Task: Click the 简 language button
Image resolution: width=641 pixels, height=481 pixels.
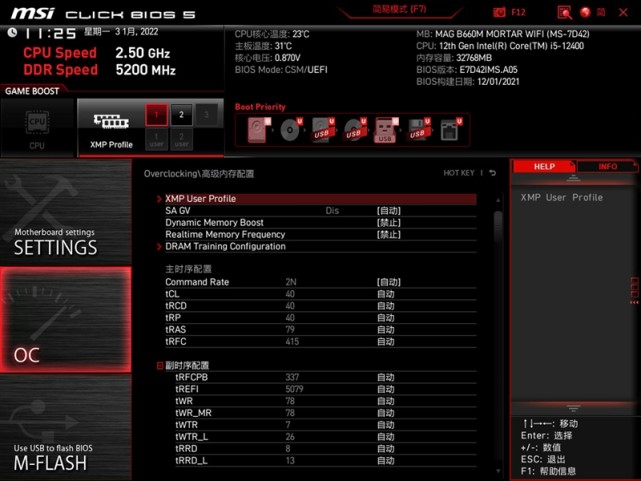Action: [x=601, y=12]
